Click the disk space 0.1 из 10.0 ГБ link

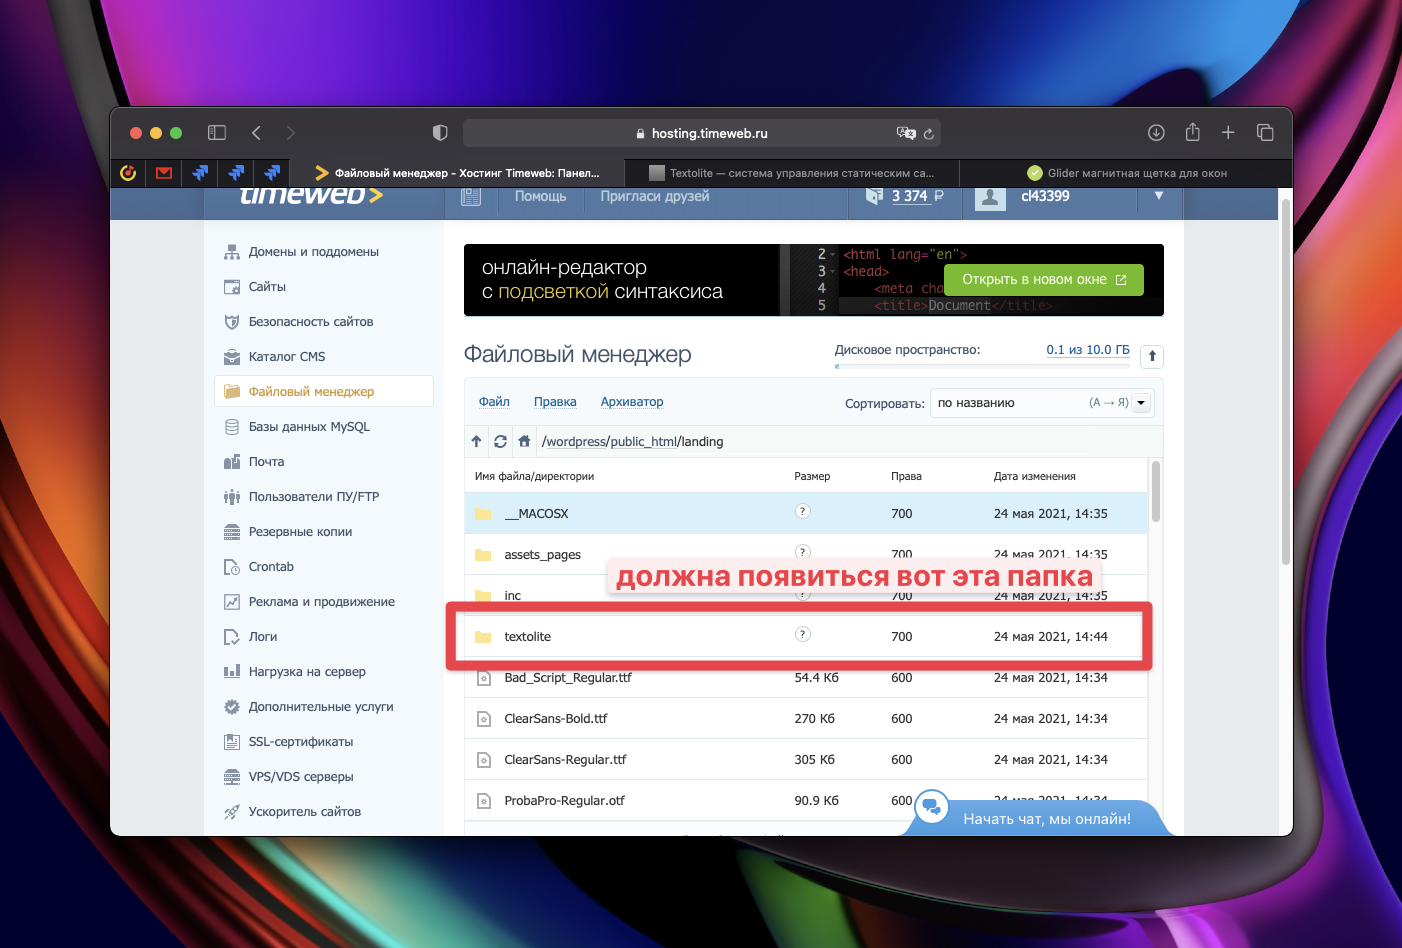[1087, 350]
